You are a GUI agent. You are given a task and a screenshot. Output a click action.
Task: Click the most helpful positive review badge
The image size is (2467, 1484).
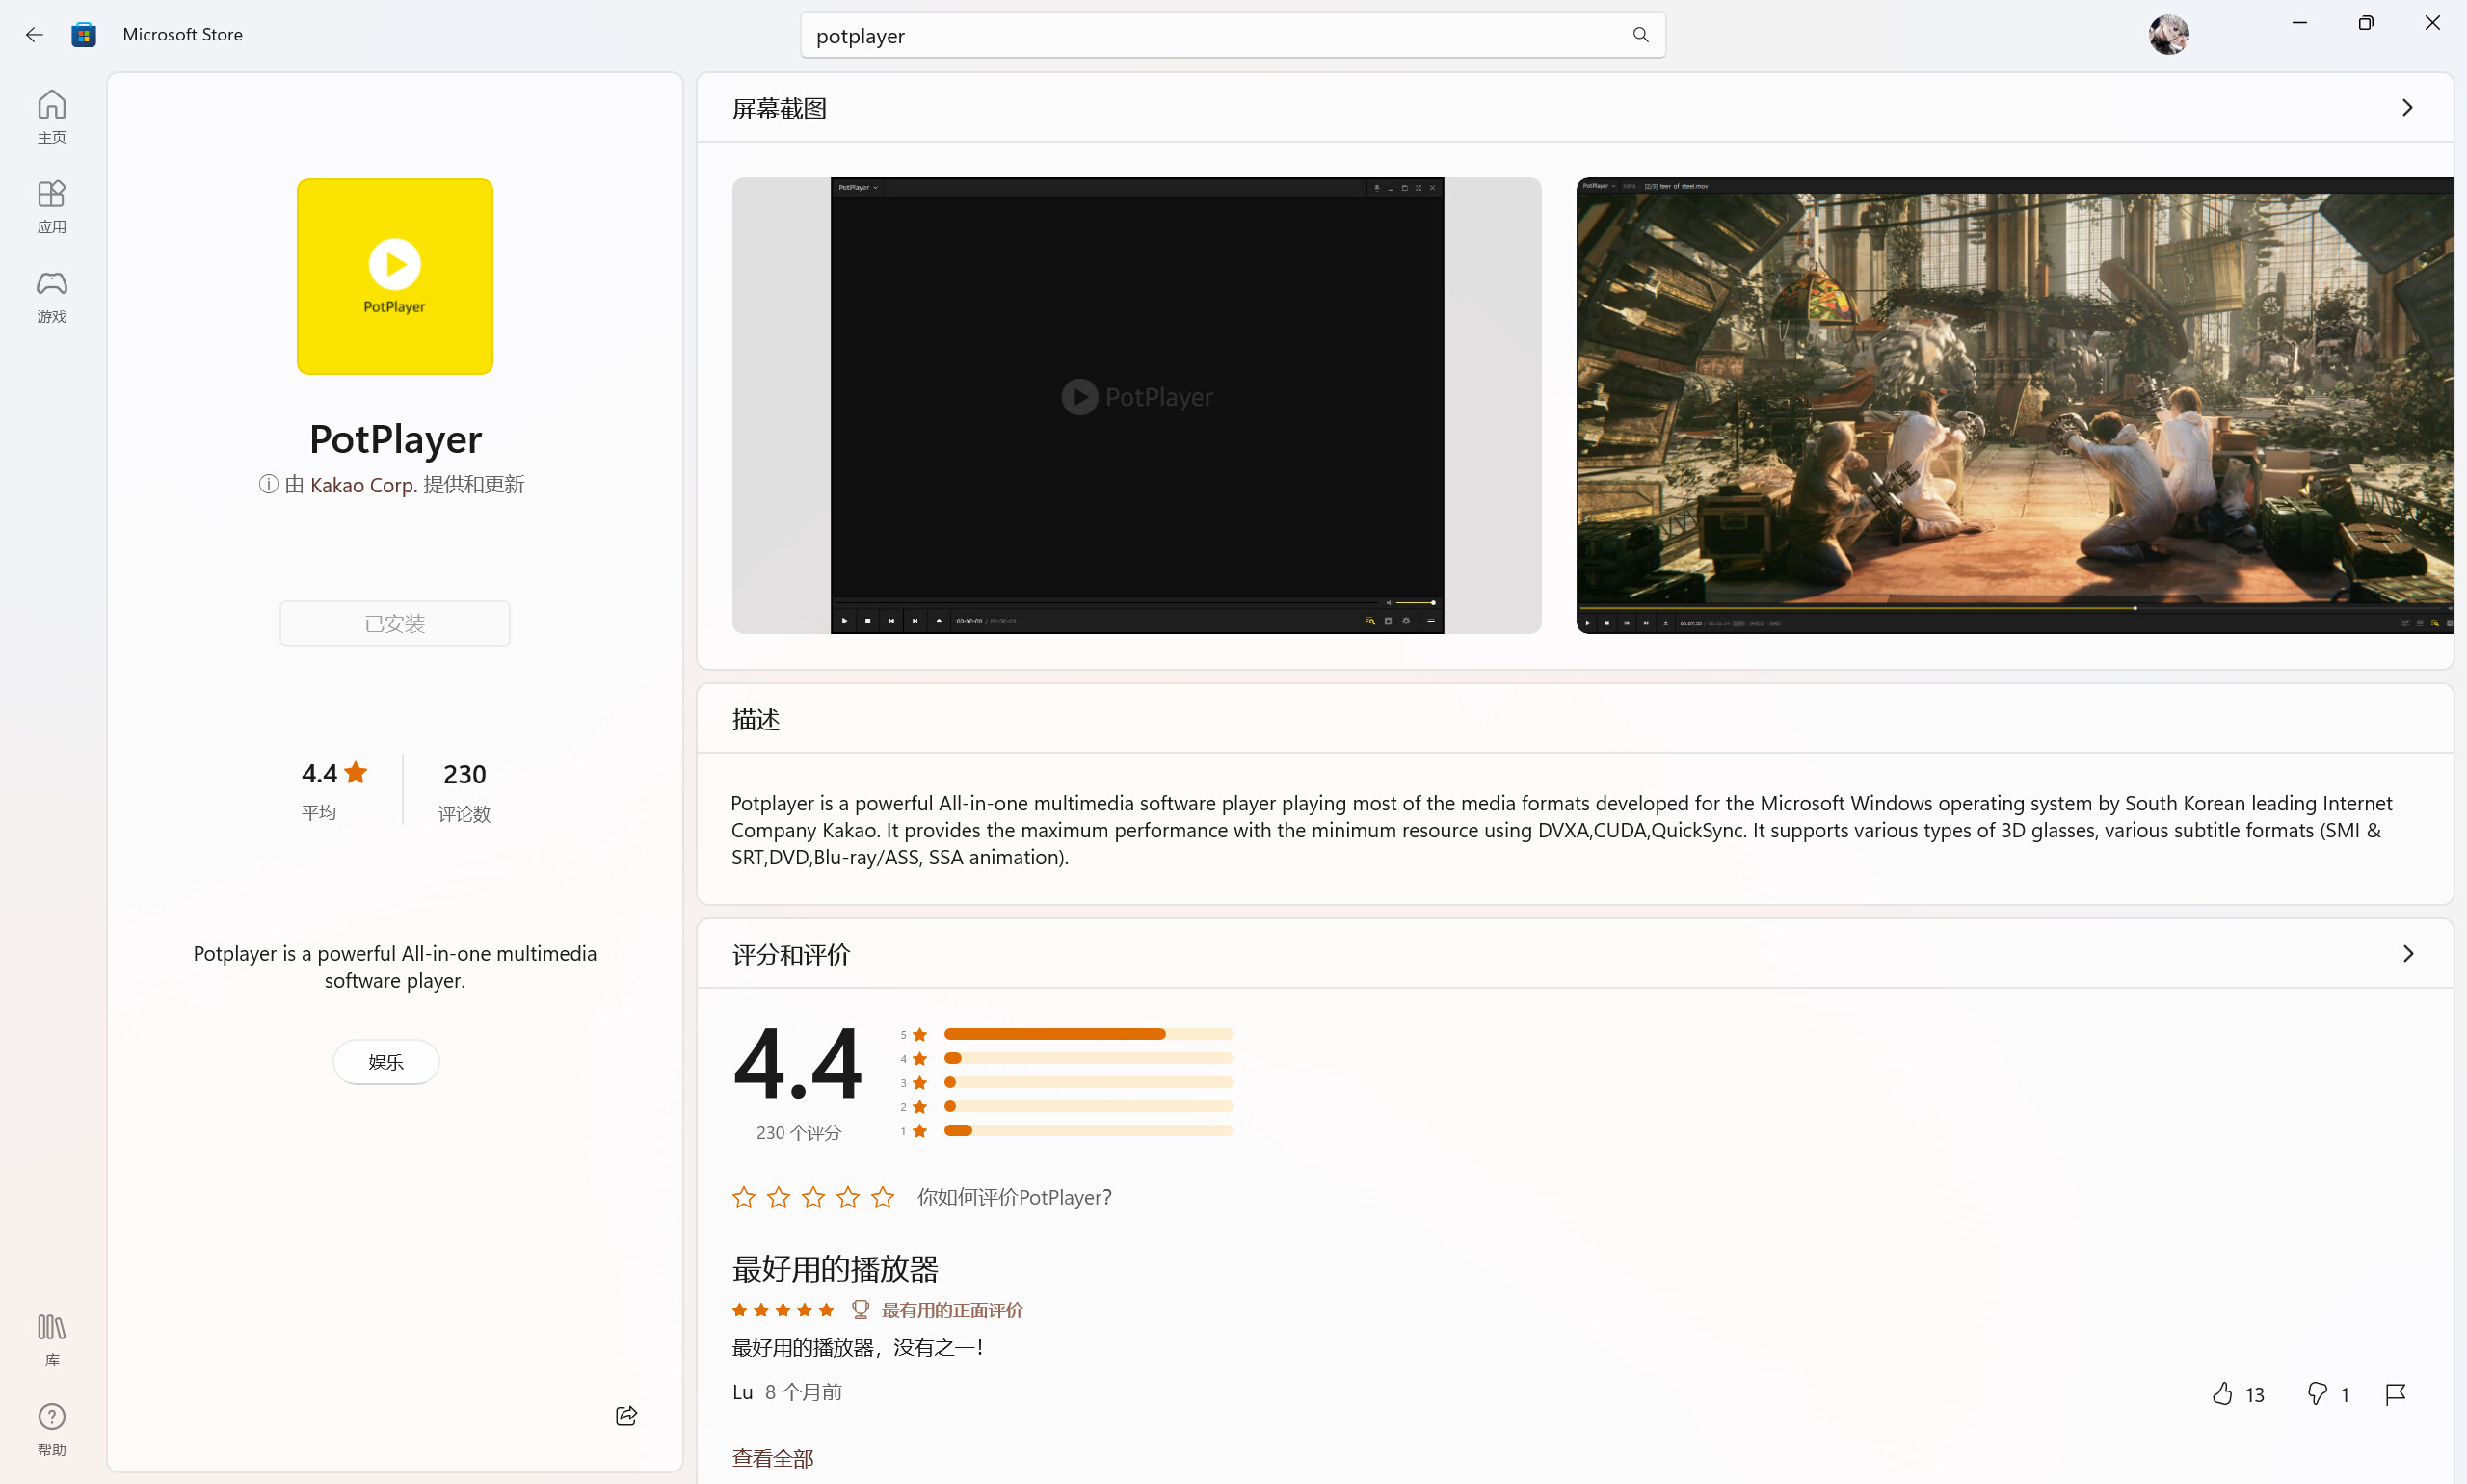coord(938,1310)
